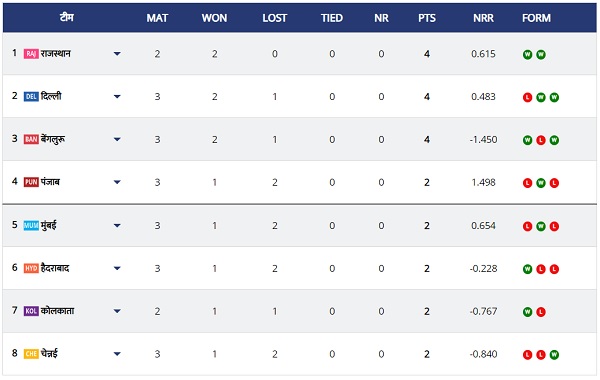The height and width of the screenshot is (380, 600).
Task: Click the NRR column header
Action: click(483, 18)
